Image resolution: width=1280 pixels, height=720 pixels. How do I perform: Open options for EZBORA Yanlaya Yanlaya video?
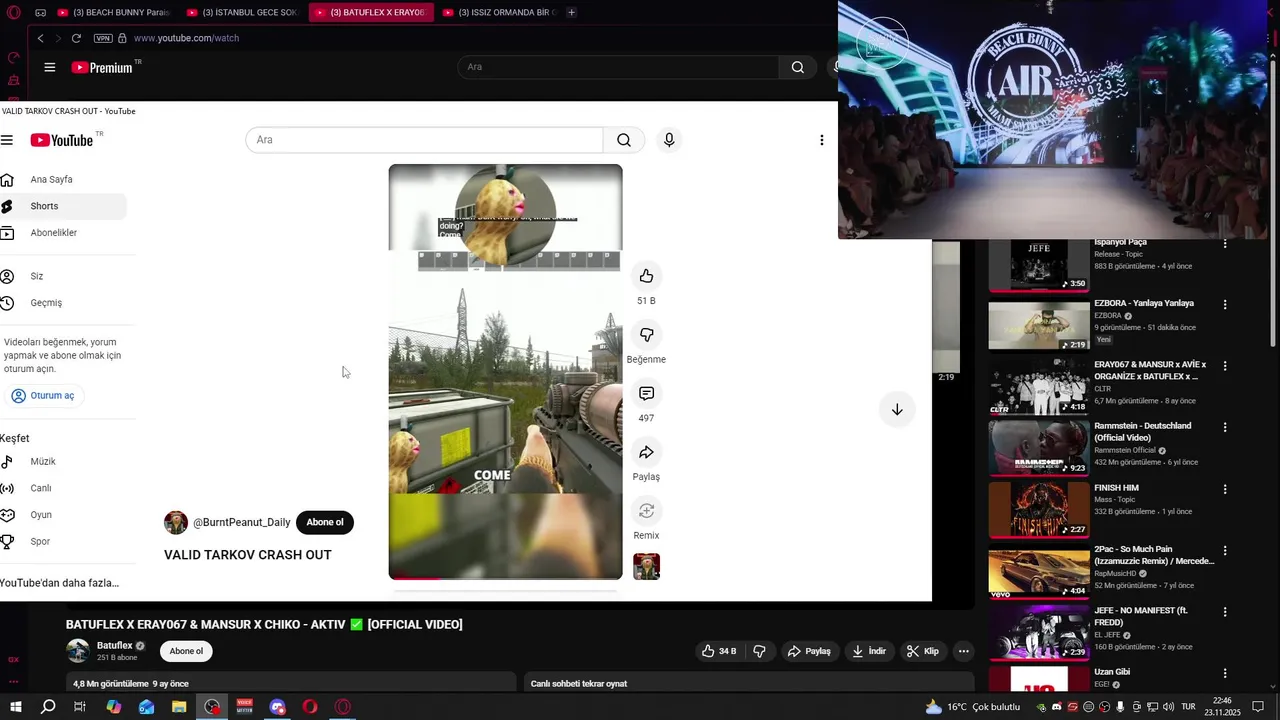[x=1225, y=304]
